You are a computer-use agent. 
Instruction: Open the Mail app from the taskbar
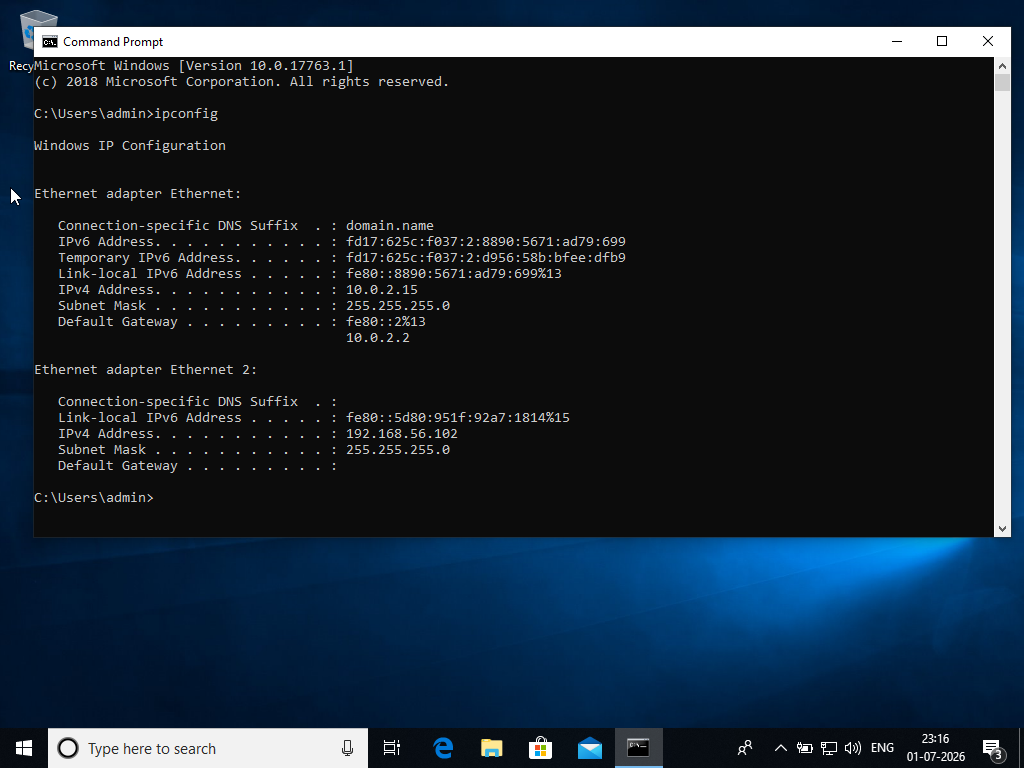point(590,748)
